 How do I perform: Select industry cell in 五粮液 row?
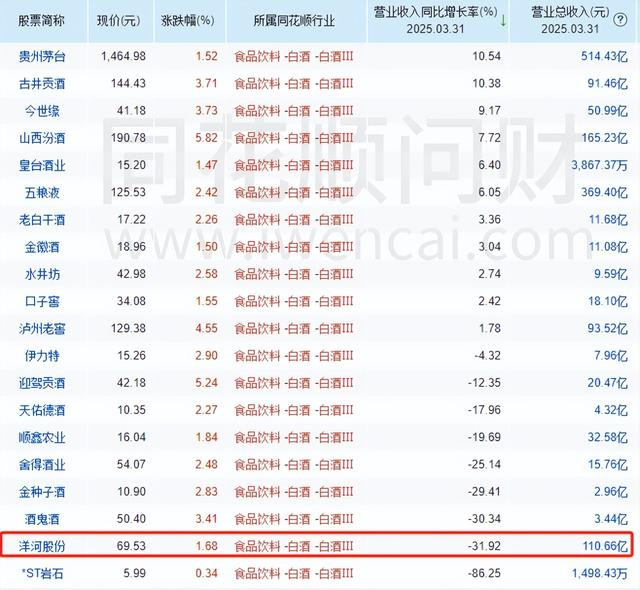click(294, 193)
